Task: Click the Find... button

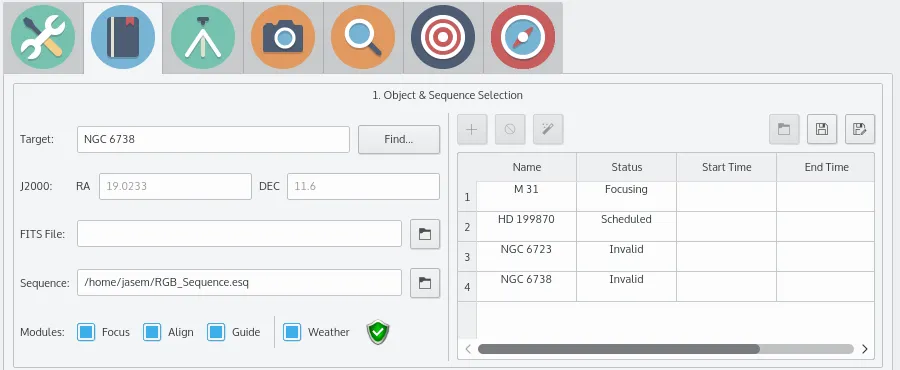Action: coord(399,139)
